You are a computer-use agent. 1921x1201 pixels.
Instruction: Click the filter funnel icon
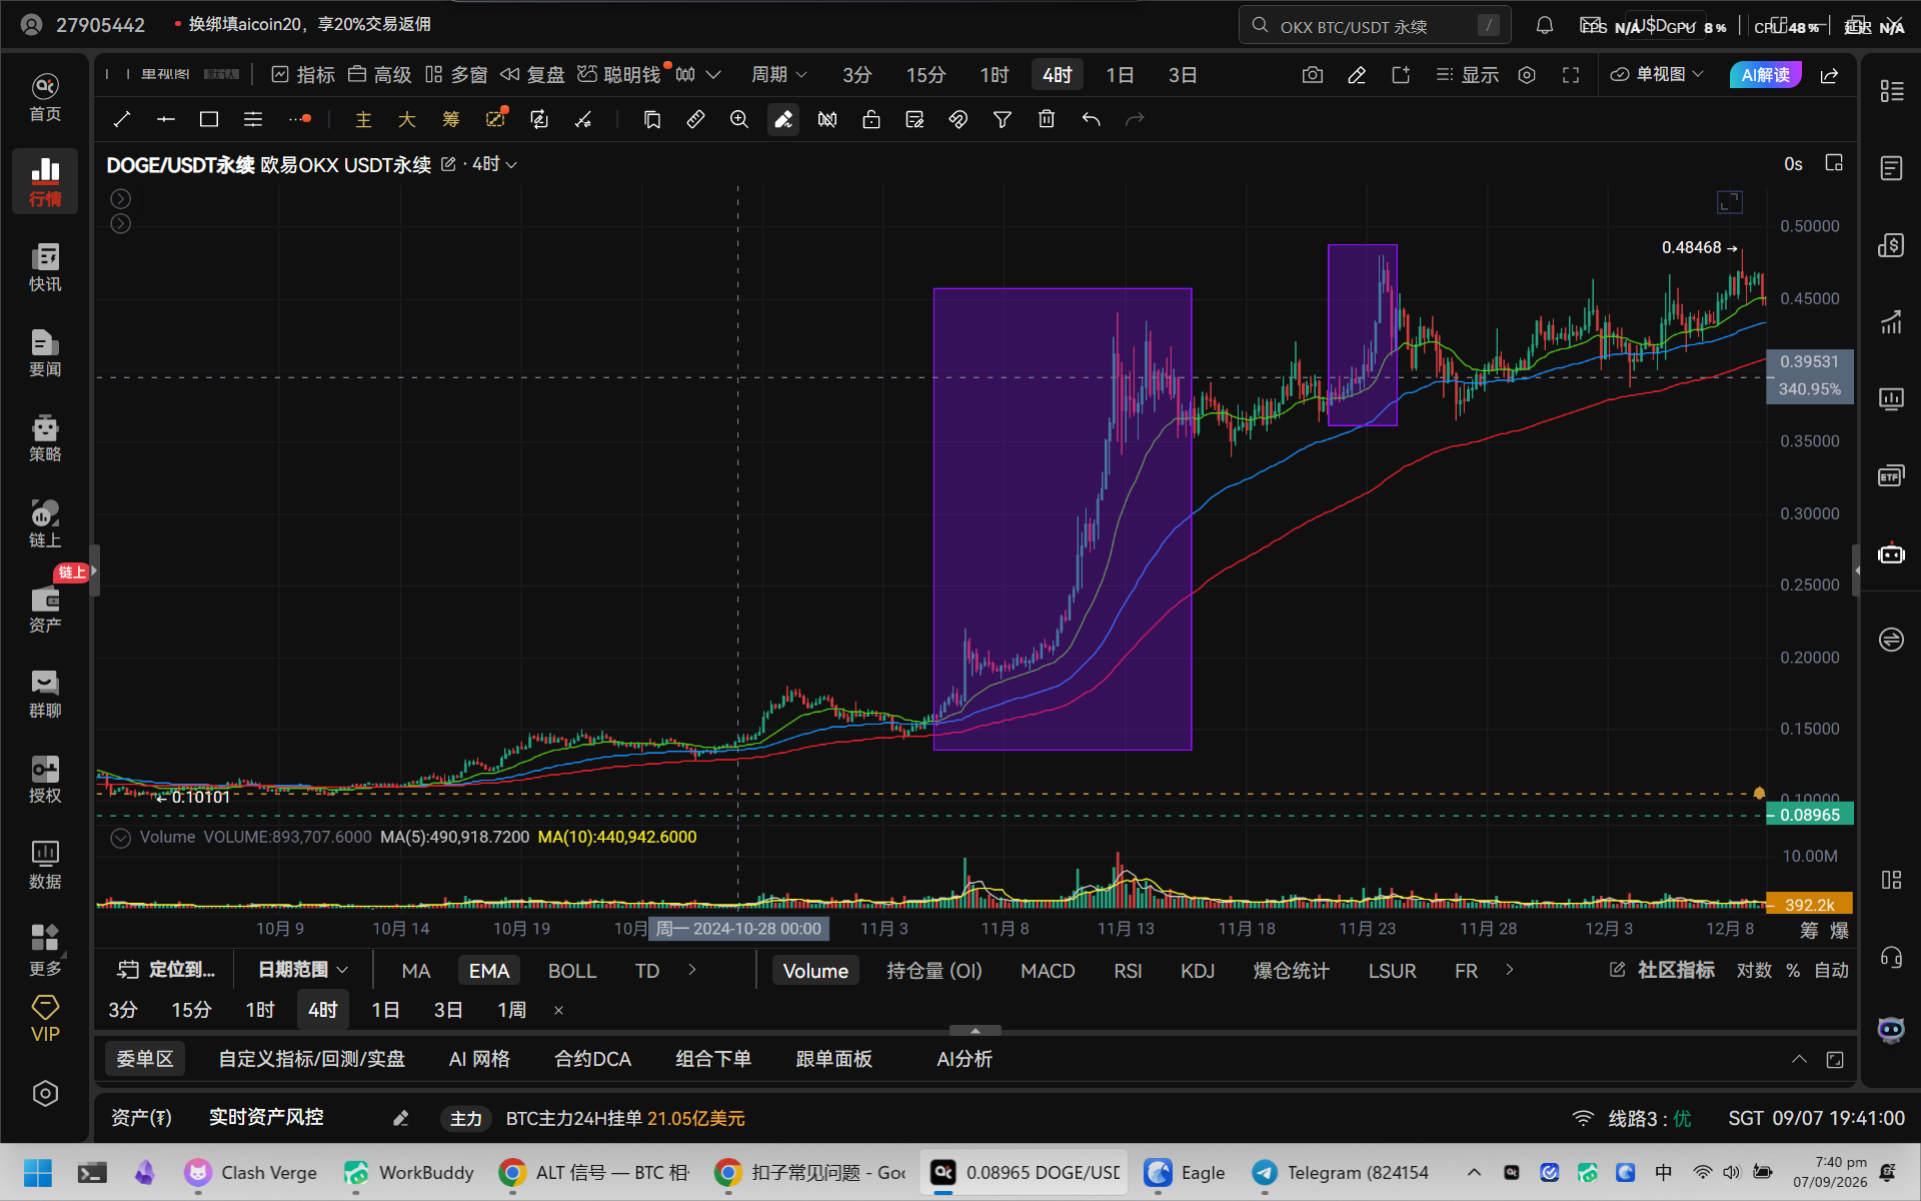[1002, 120]
